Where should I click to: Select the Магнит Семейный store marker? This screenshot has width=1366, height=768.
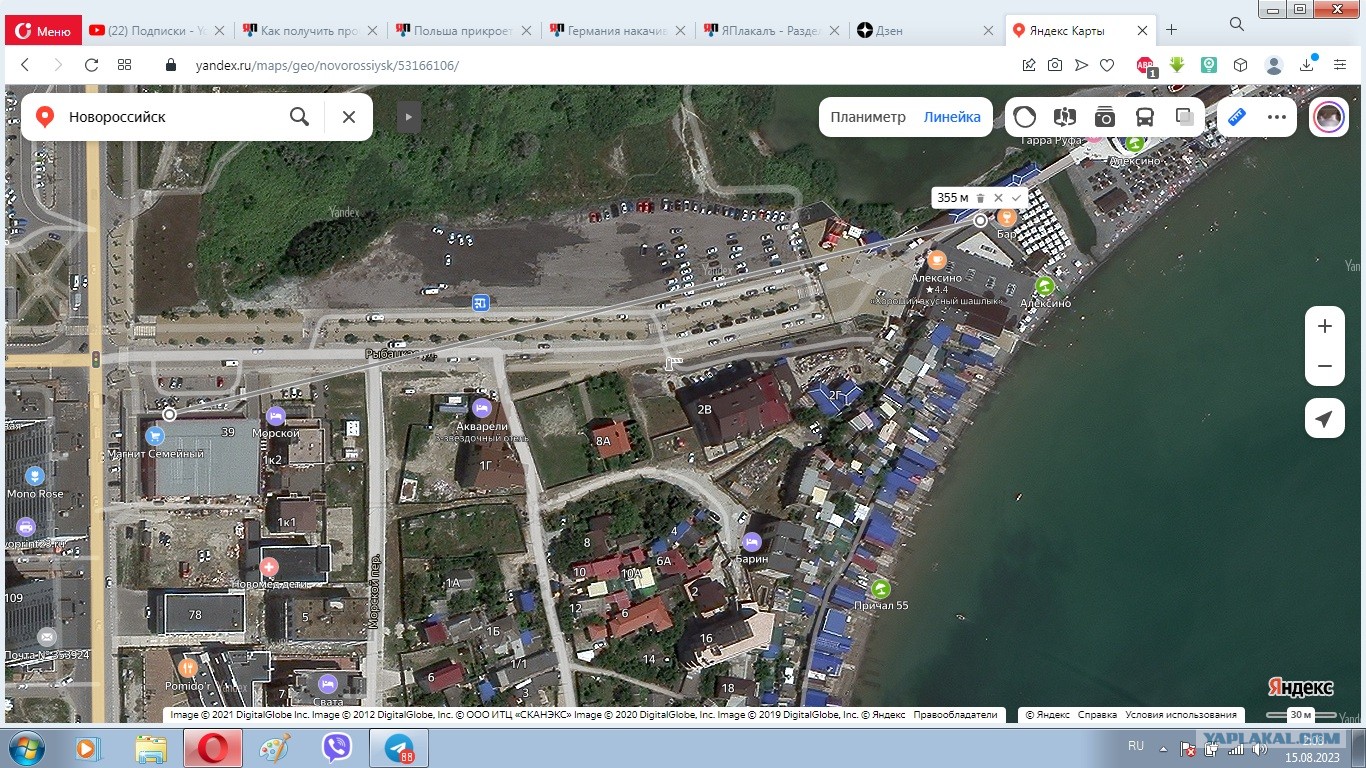(x=155, y=436)
